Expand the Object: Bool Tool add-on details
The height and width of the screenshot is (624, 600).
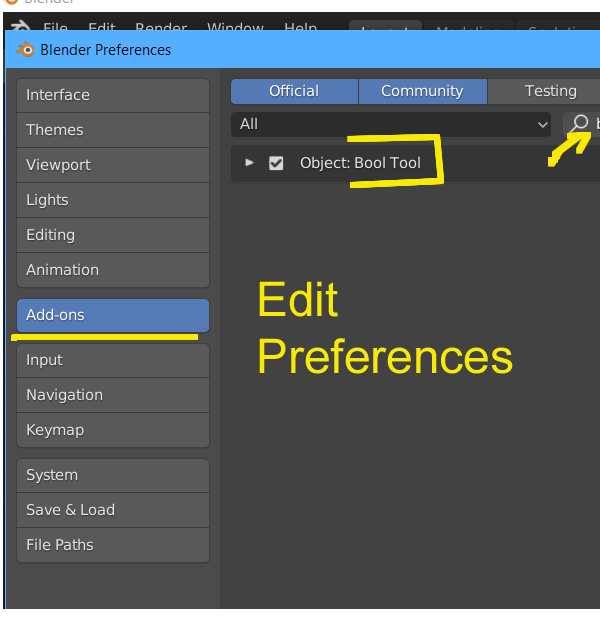point(250,162)
